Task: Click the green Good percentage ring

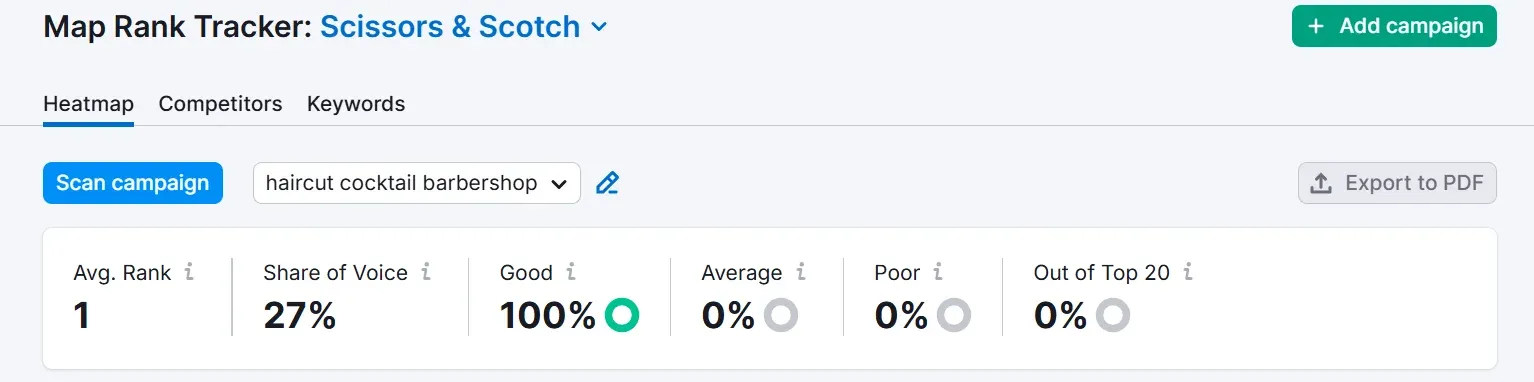Action: tap(622, 316)
